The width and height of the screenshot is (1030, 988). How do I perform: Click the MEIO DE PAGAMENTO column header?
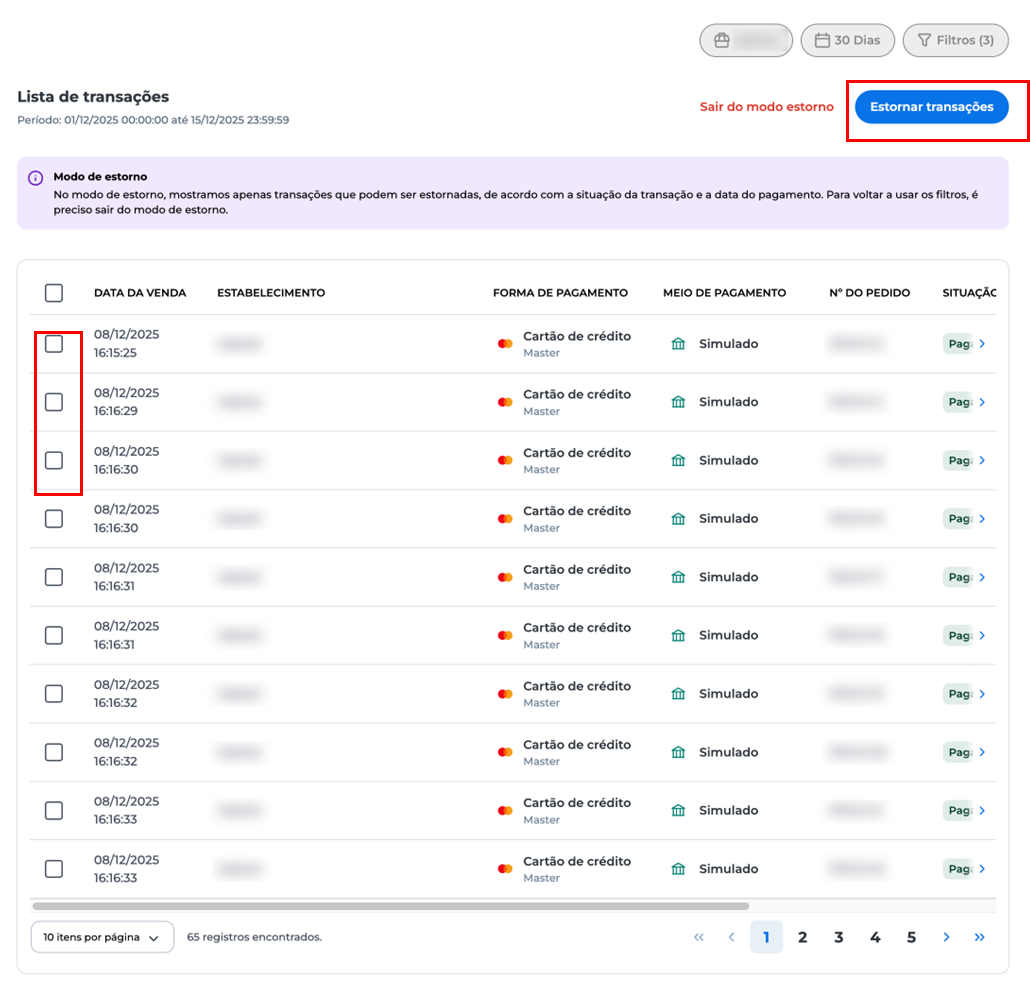[x=725, y=293]
